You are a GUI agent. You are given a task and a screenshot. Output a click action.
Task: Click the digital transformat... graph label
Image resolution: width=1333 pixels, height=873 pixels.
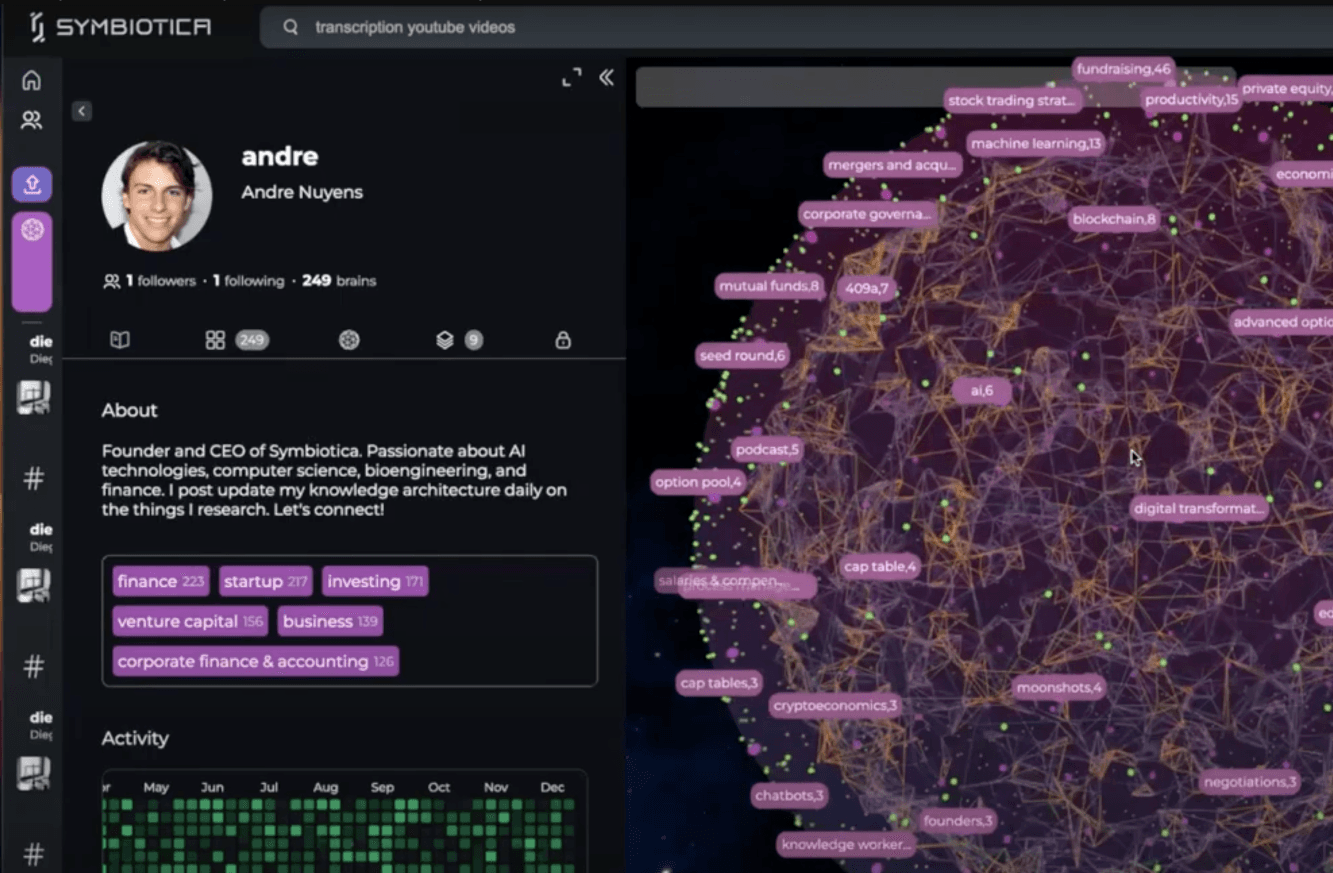pyautogui.click(x=1200, y=509)
